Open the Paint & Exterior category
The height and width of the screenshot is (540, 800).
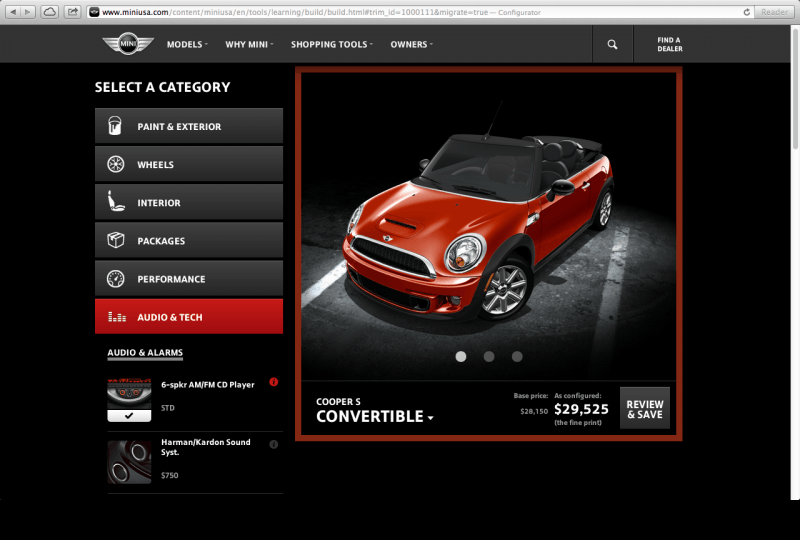tap(189, 126)
